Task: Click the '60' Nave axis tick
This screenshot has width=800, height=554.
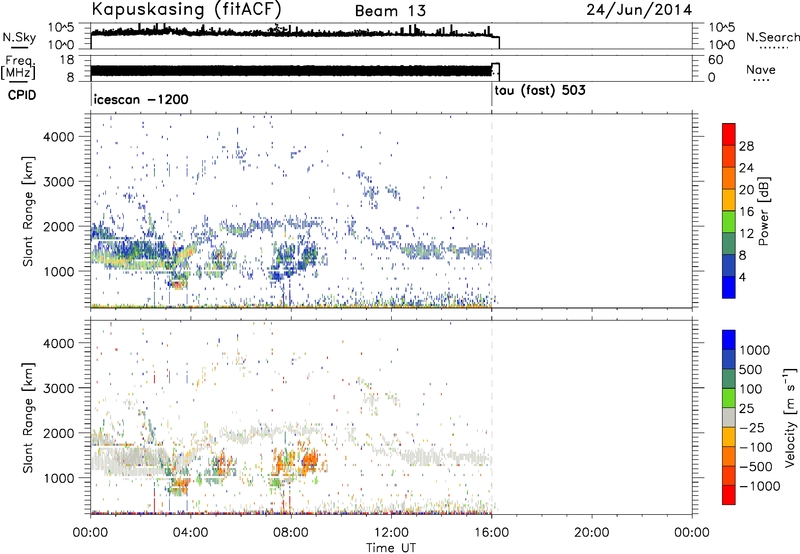Action: (x=715, y=60)
